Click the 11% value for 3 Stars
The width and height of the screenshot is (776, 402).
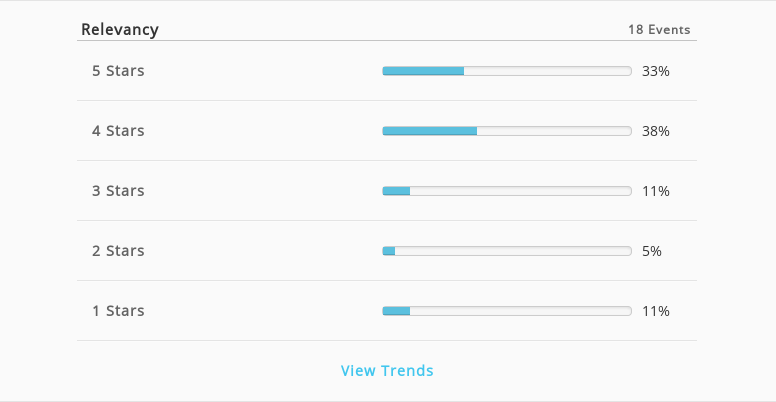point(656,191)
